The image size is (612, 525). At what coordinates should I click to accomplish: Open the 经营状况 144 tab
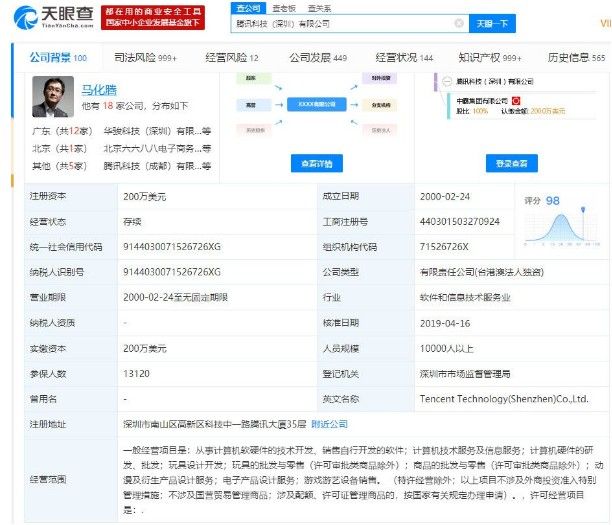coord(404,58)
